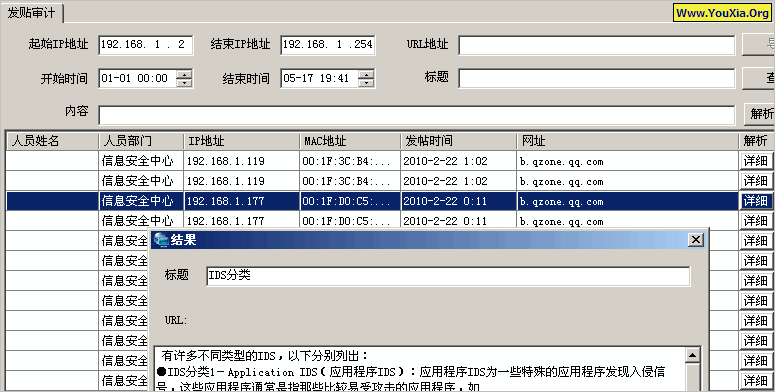Select highlighted row IP 192.168.1.177

click(x=225, y=201)
